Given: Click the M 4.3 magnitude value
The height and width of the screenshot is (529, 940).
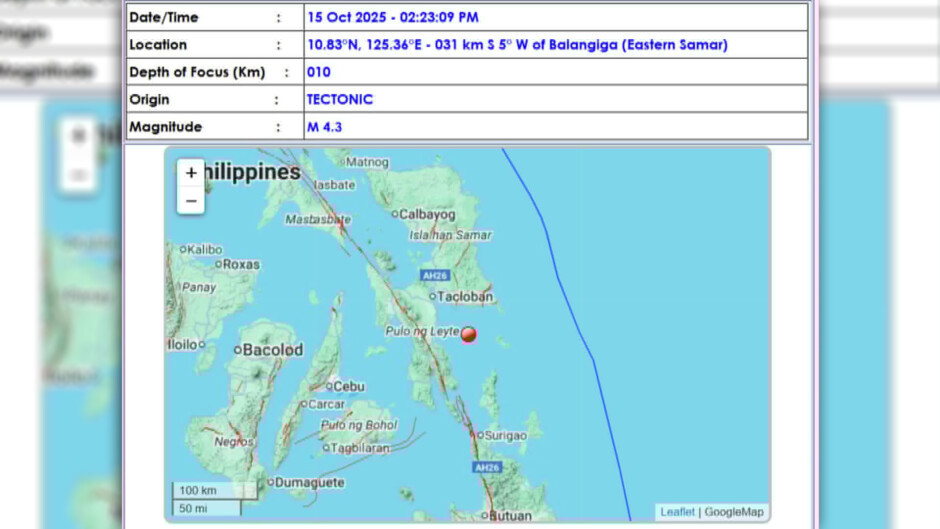Looking at the screenshot, I should [x=324, y=127].
